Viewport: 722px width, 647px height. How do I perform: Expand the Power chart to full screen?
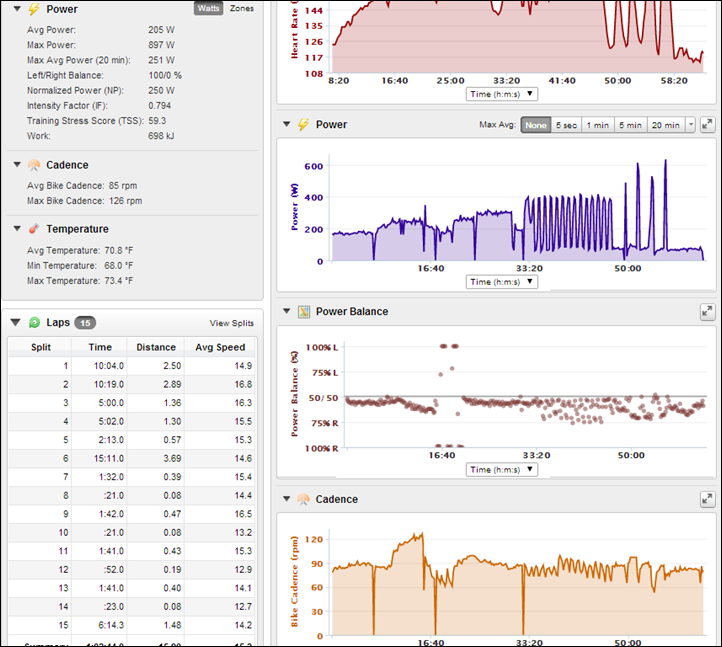(x=707, y=124)
